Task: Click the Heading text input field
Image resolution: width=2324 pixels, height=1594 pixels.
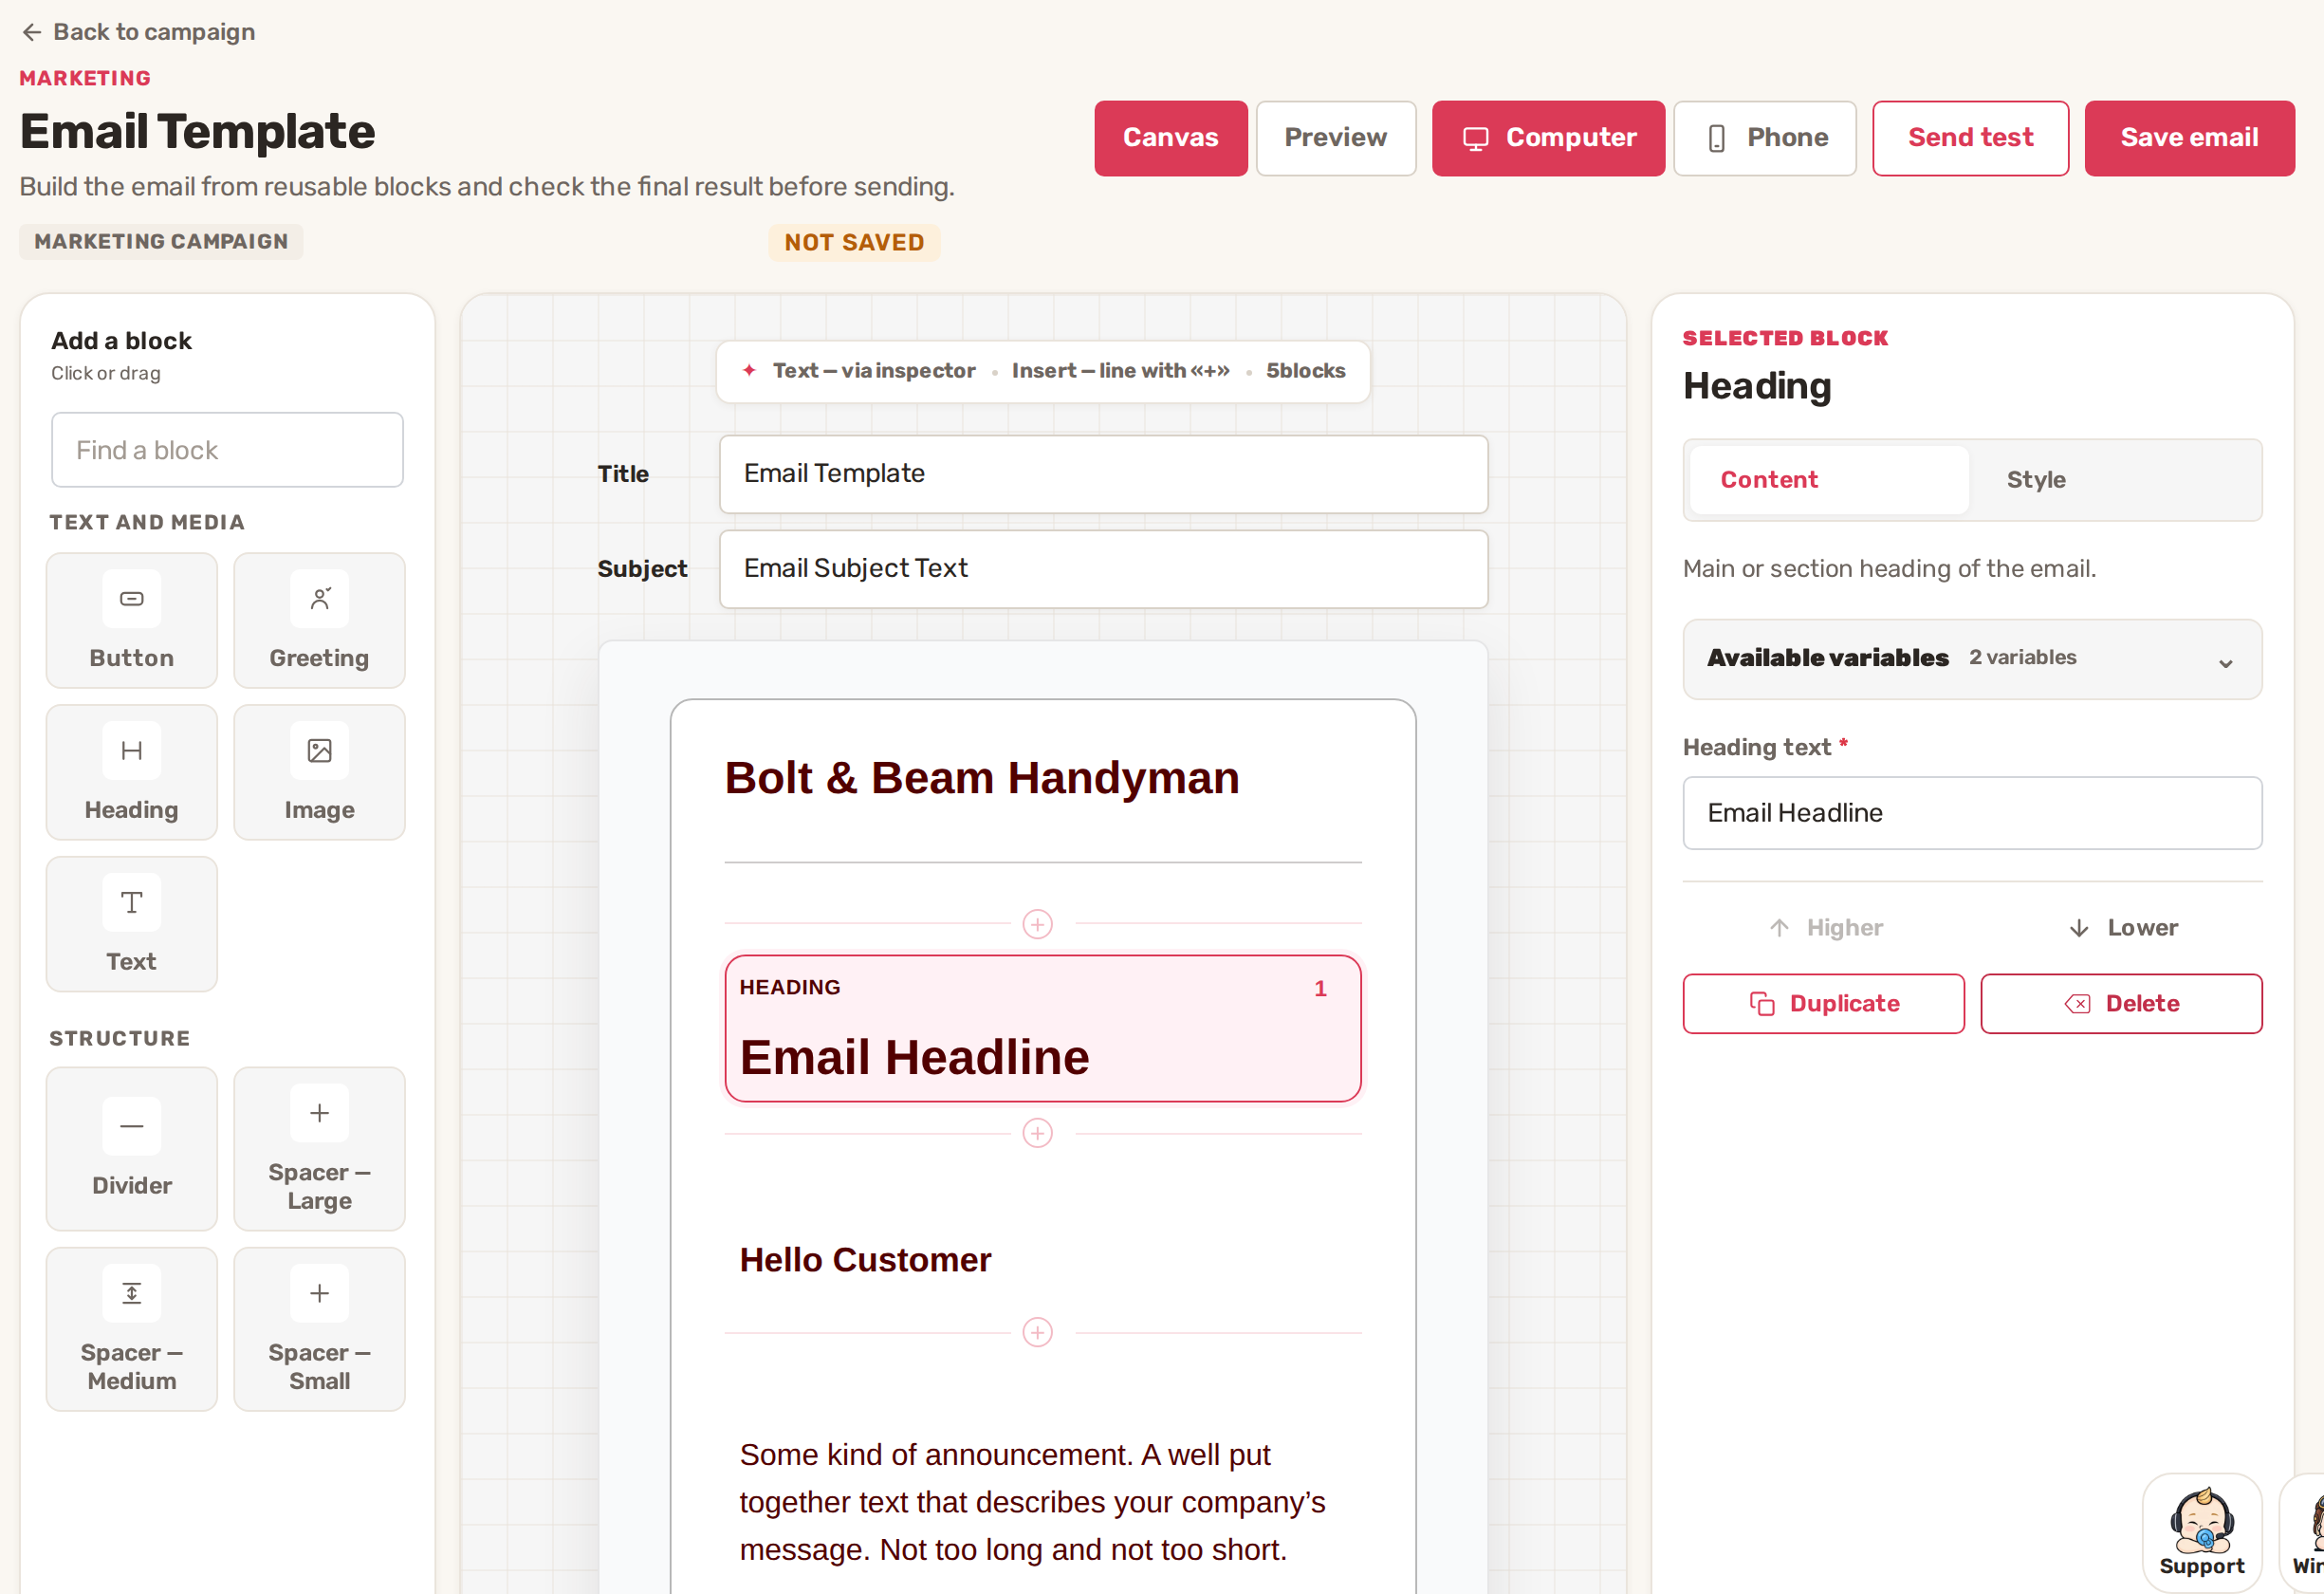Action: click(x=1971, y=813)
